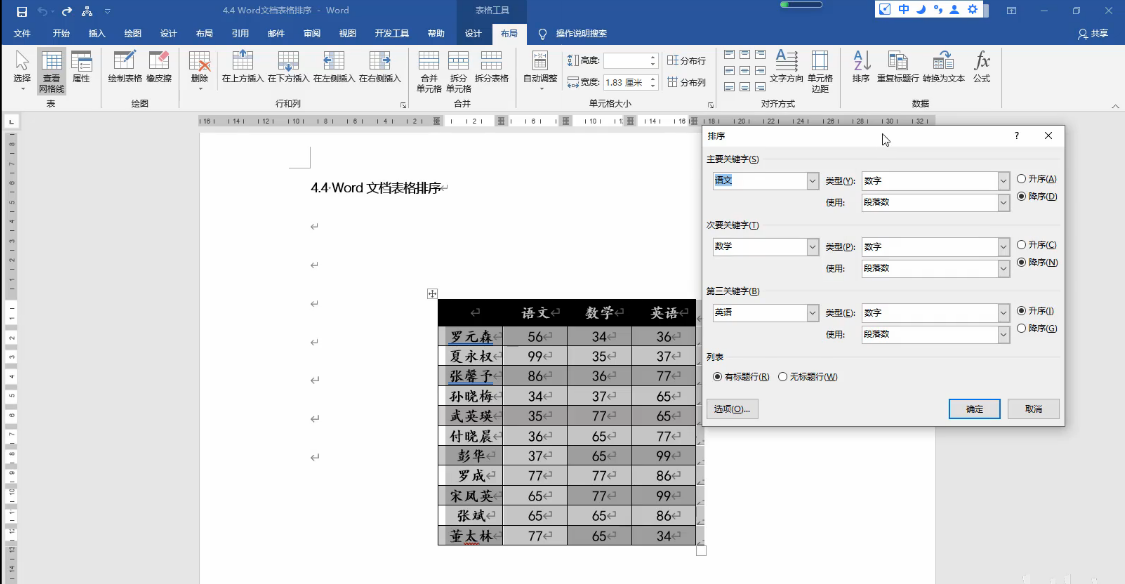The image size is (1125, 584).
Task: Click 文字方向 text direction
Action: [x=786, y=67]
